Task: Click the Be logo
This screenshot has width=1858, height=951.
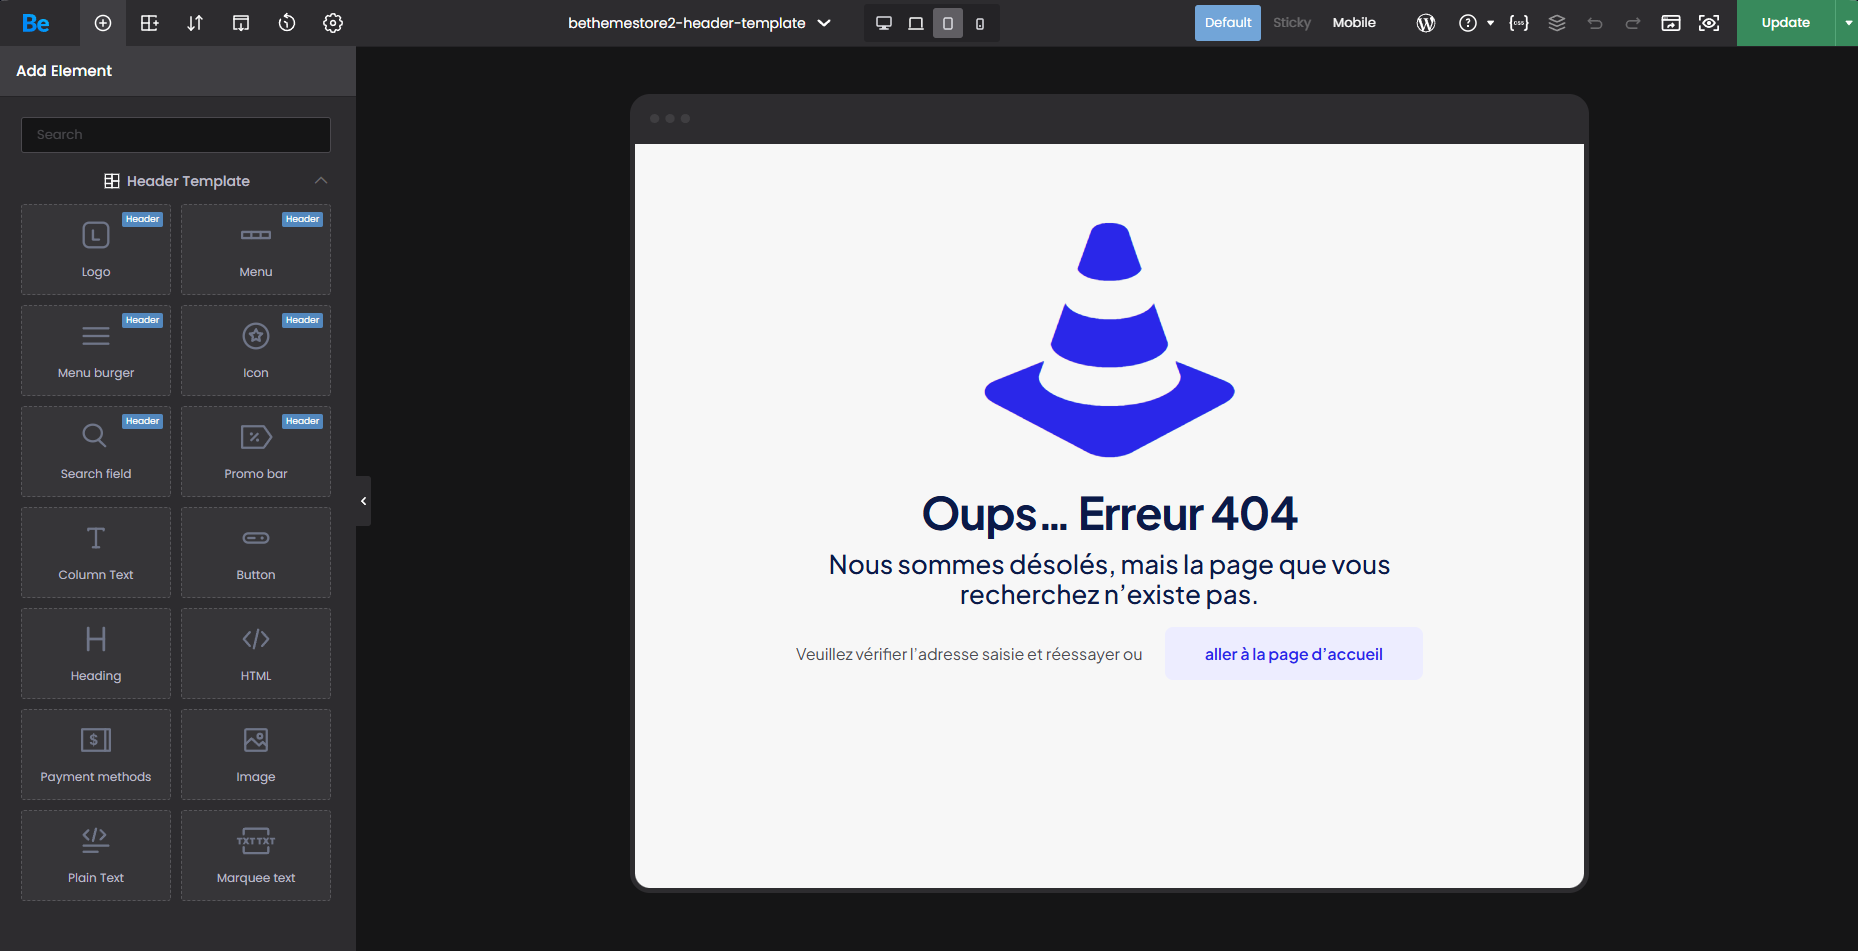Action: coord(36,23)
